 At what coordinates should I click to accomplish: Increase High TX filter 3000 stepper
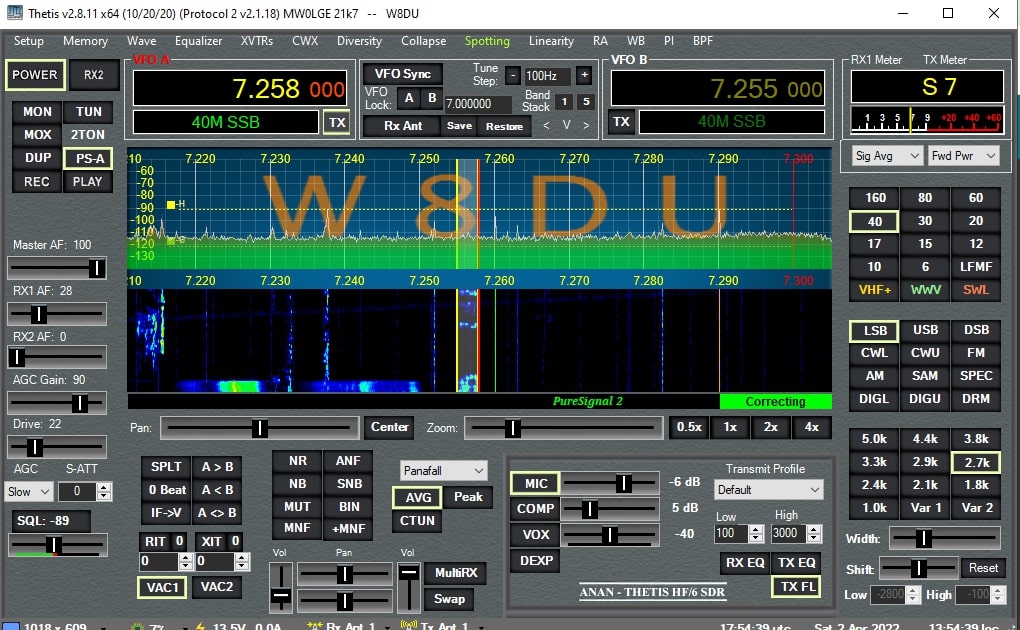[x=814, y=530]
